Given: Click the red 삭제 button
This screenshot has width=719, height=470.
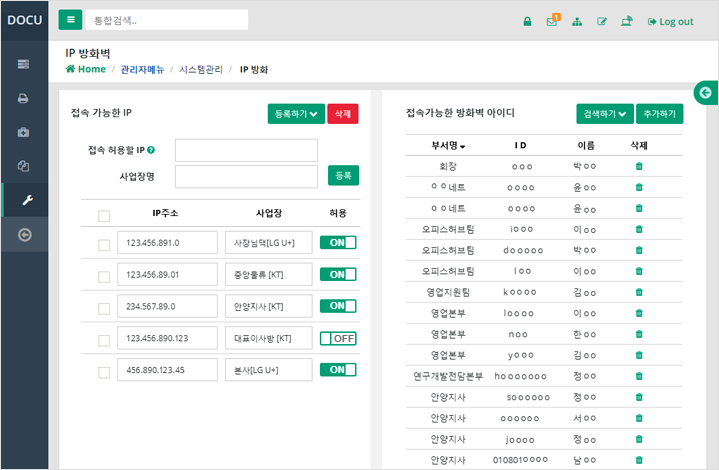Looking at the screenshot, I should click(x=342, y=114).
